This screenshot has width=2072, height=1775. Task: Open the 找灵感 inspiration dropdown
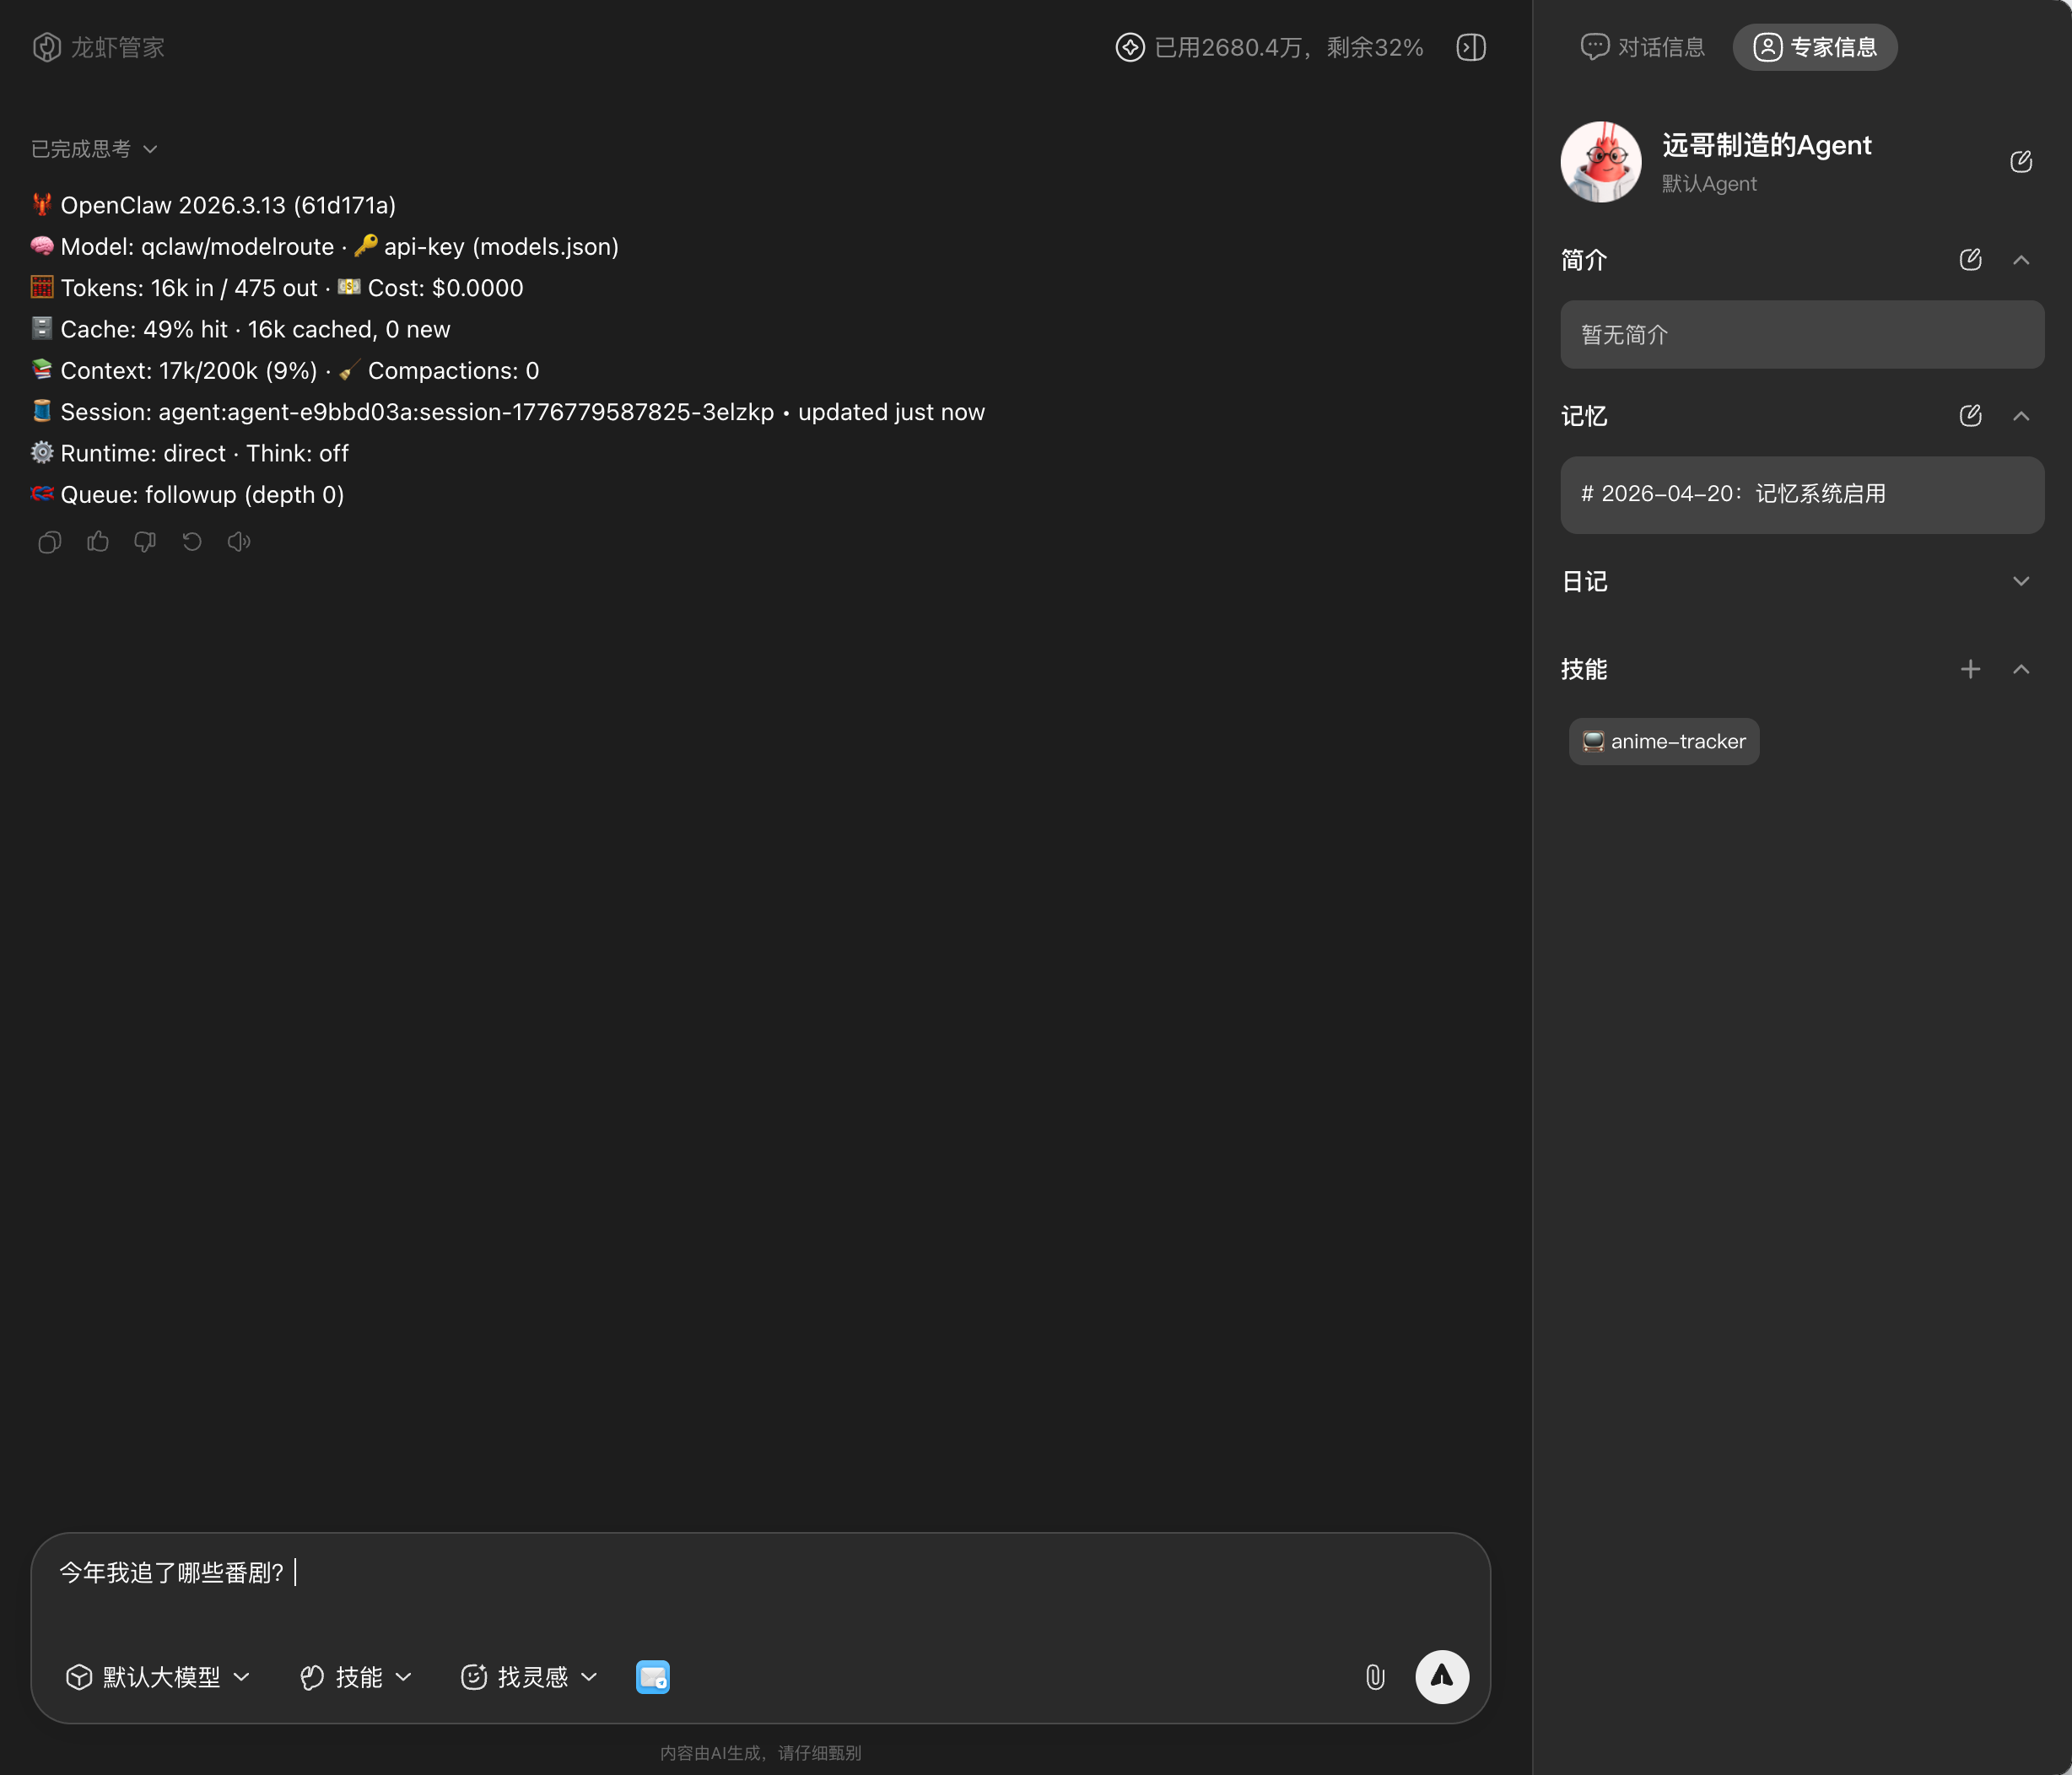[529, 1677]
